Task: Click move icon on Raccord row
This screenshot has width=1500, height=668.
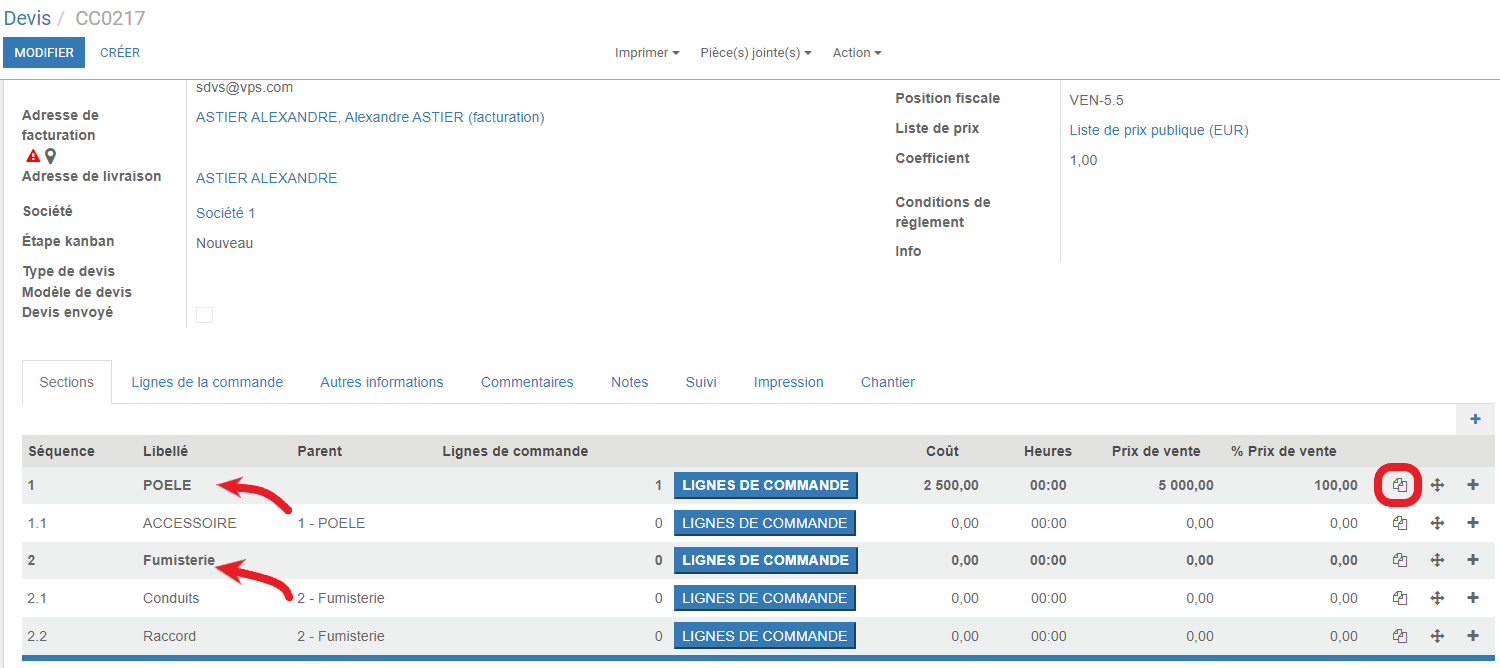Action: (x=1437, y=636)
